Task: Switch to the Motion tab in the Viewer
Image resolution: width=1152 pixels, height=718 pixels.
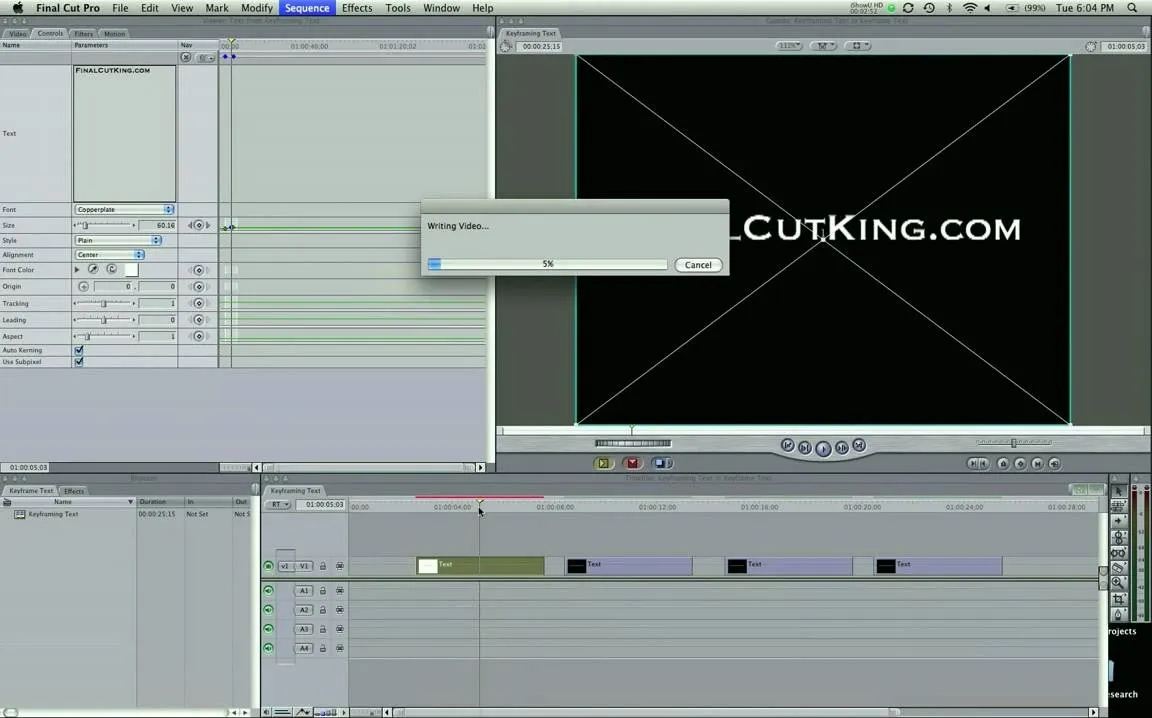Action: click(x=115, y=34)
